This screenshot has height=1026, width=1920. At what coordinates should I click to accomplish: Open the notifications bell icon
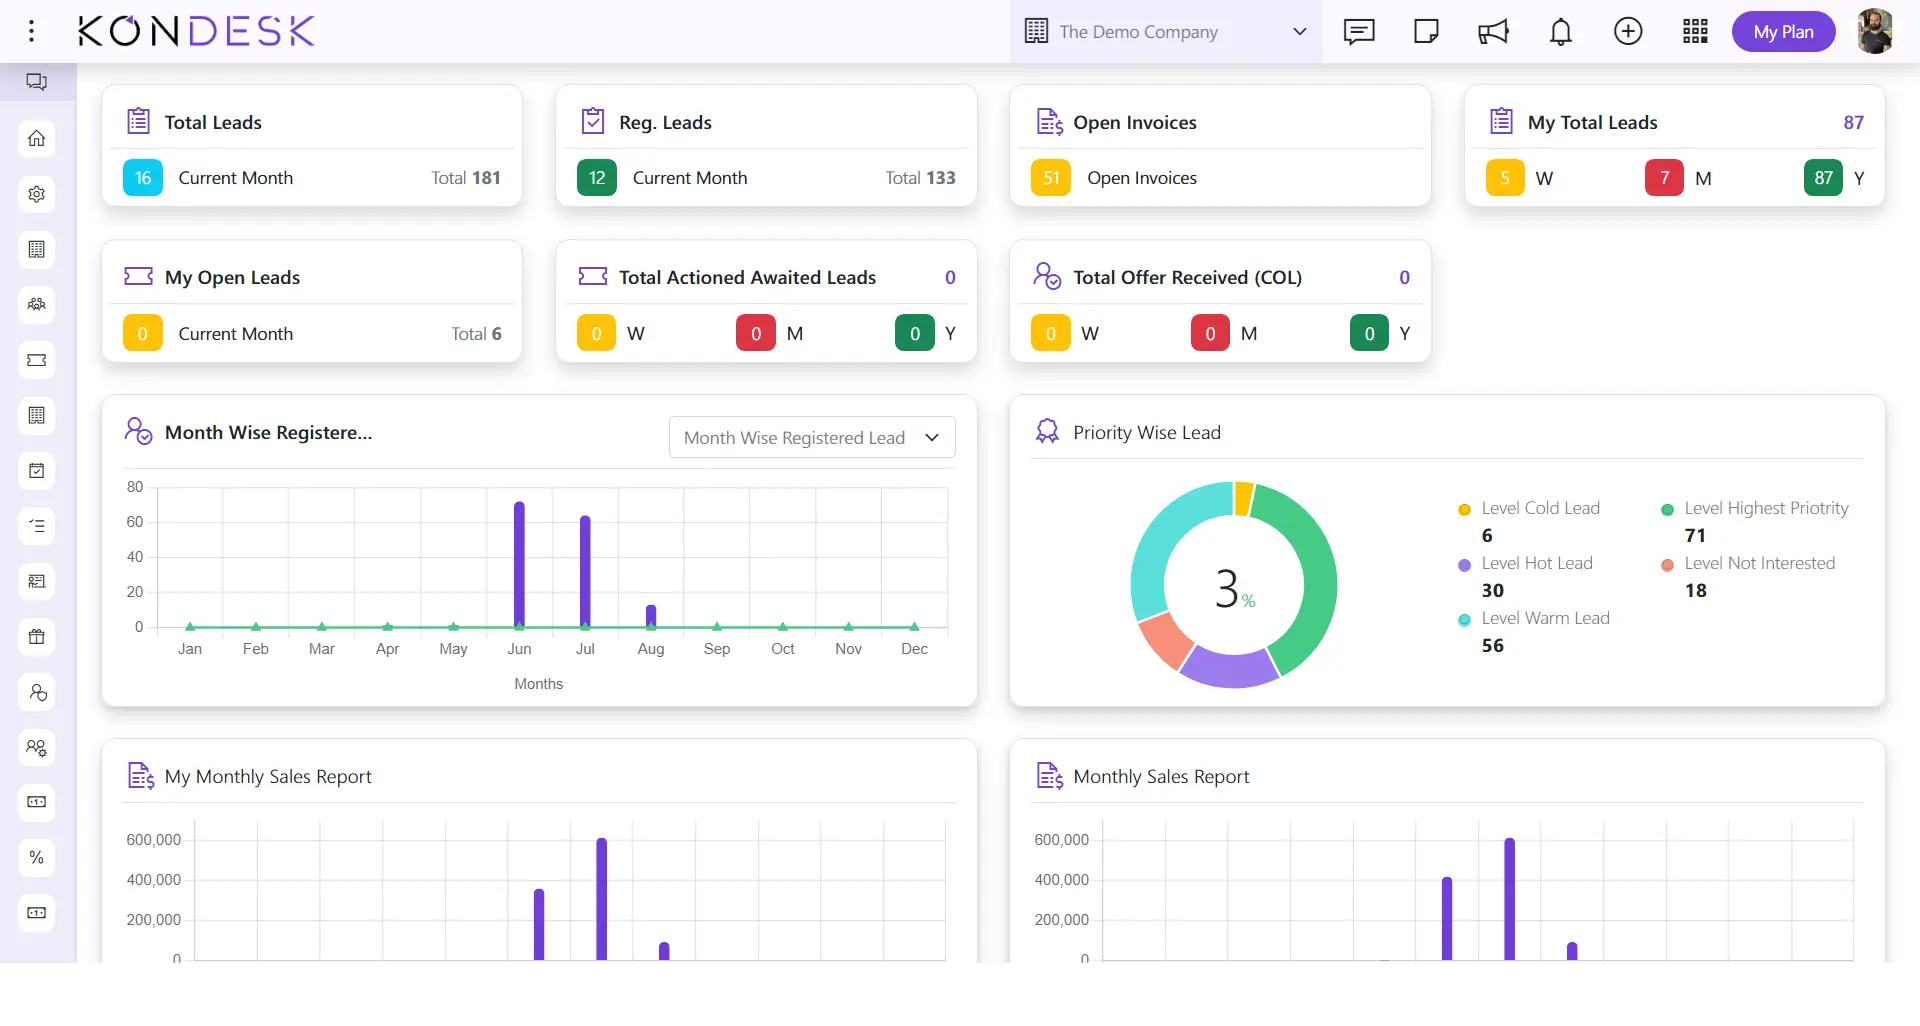tap(1560, 32)
